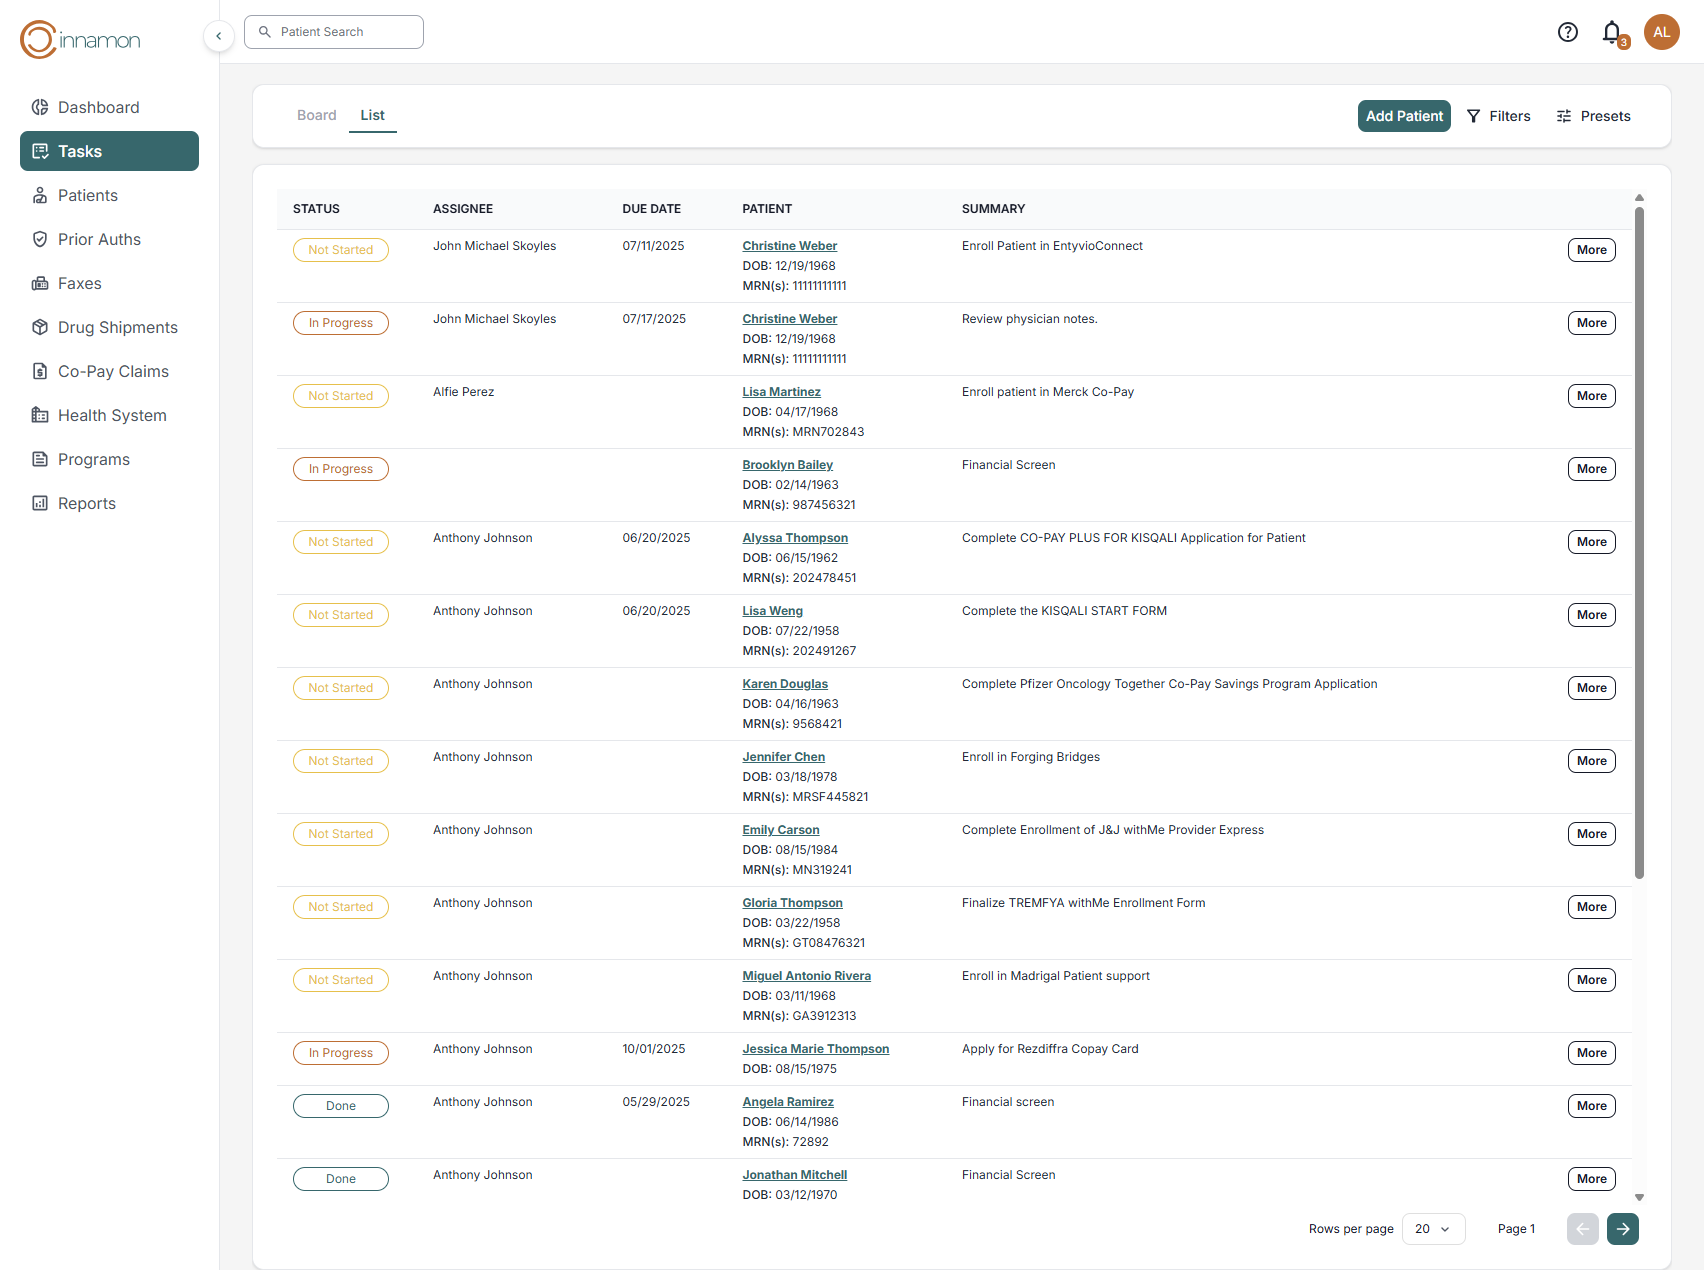Open the Presets sliders icon
The image size is (1704, 1270).
click(1564, 116)
